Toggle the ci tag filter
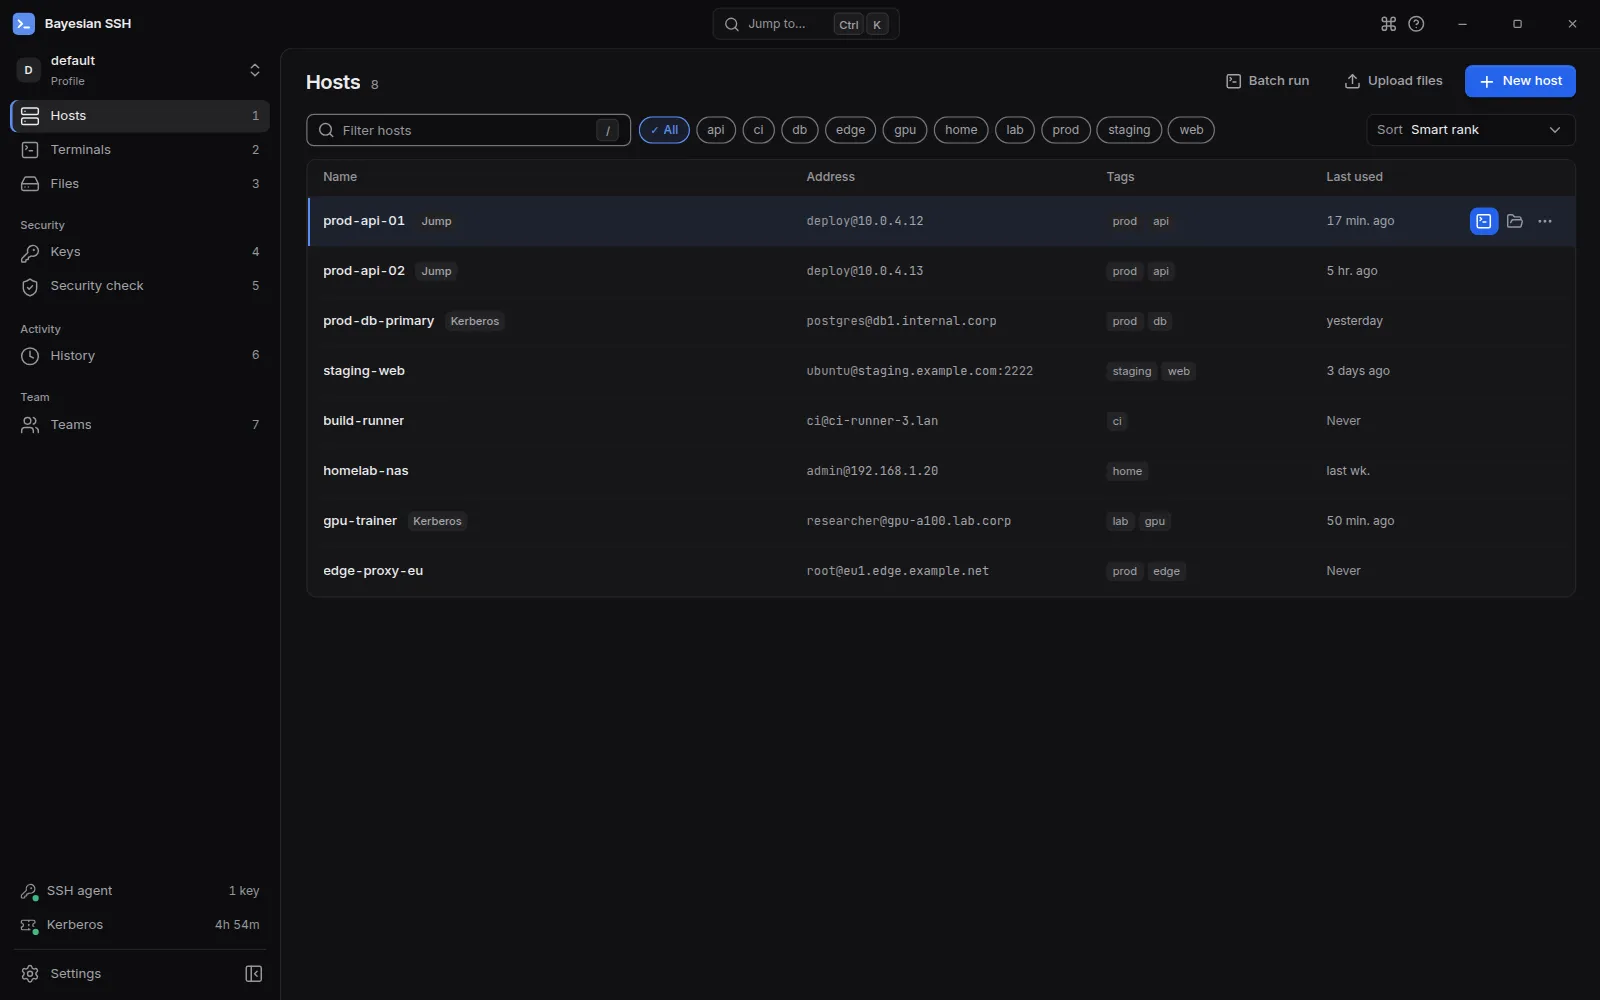The width and height of the screenshot is (1600, 1000). tap(759, 130)
